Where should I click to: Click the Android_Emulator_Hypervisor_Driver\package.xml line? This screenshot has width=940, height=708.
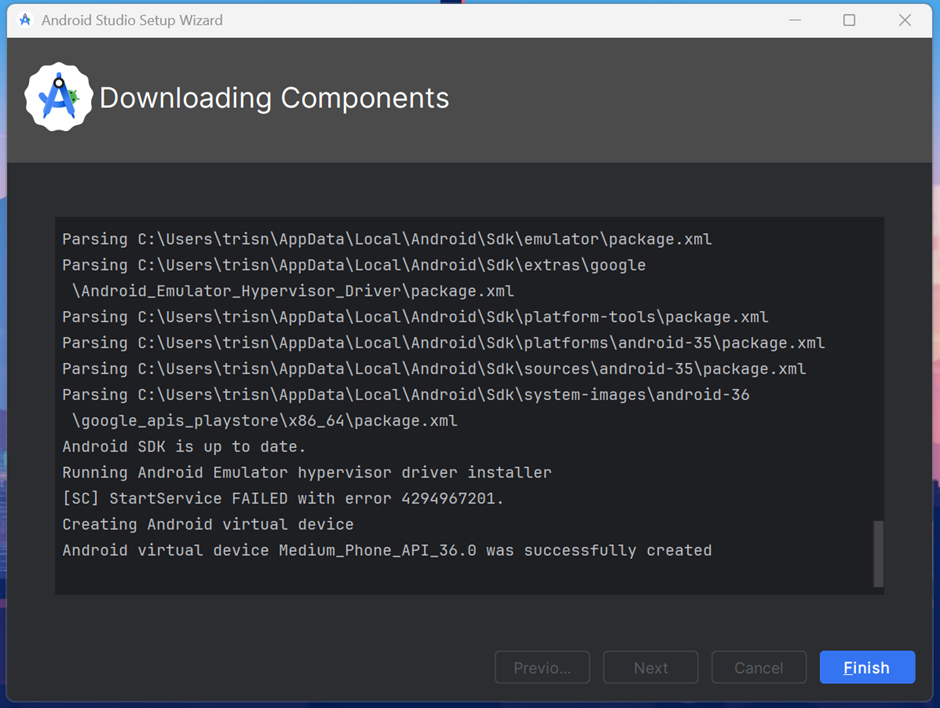click(293, 291)
